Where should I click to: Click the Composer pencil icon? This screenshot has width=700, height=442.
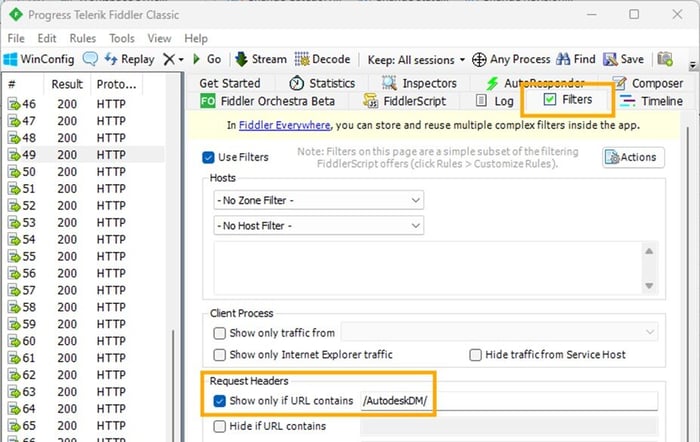619,83
